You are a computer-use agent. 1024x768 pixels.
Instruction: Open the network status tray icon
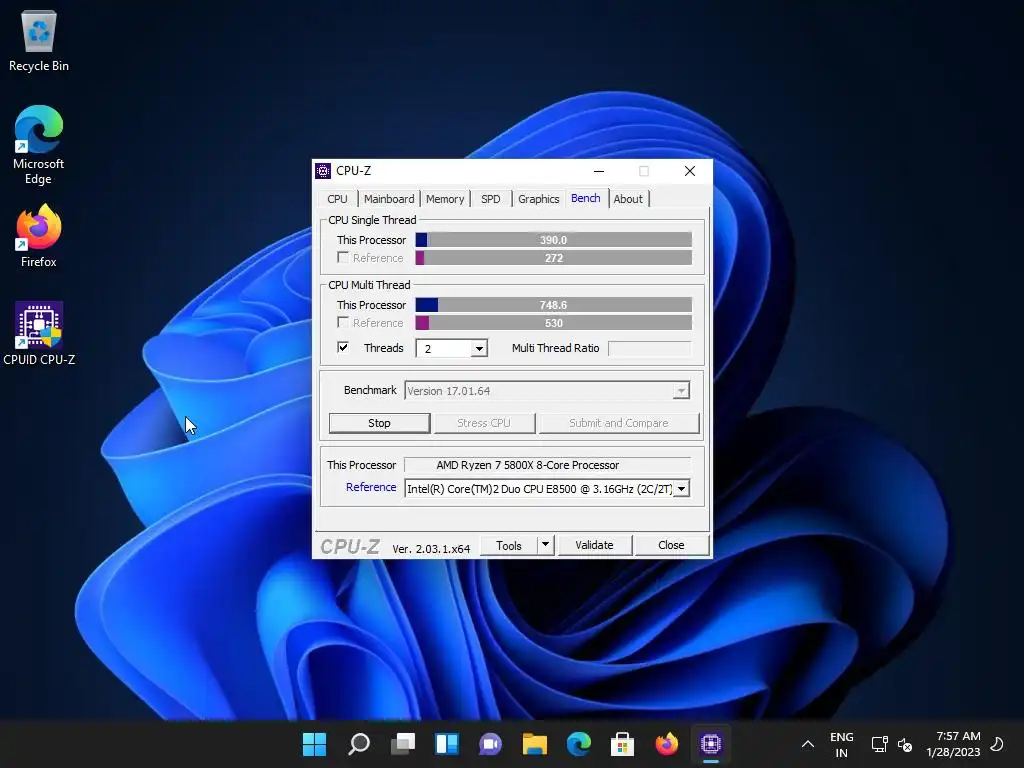(x=880, y=744)
